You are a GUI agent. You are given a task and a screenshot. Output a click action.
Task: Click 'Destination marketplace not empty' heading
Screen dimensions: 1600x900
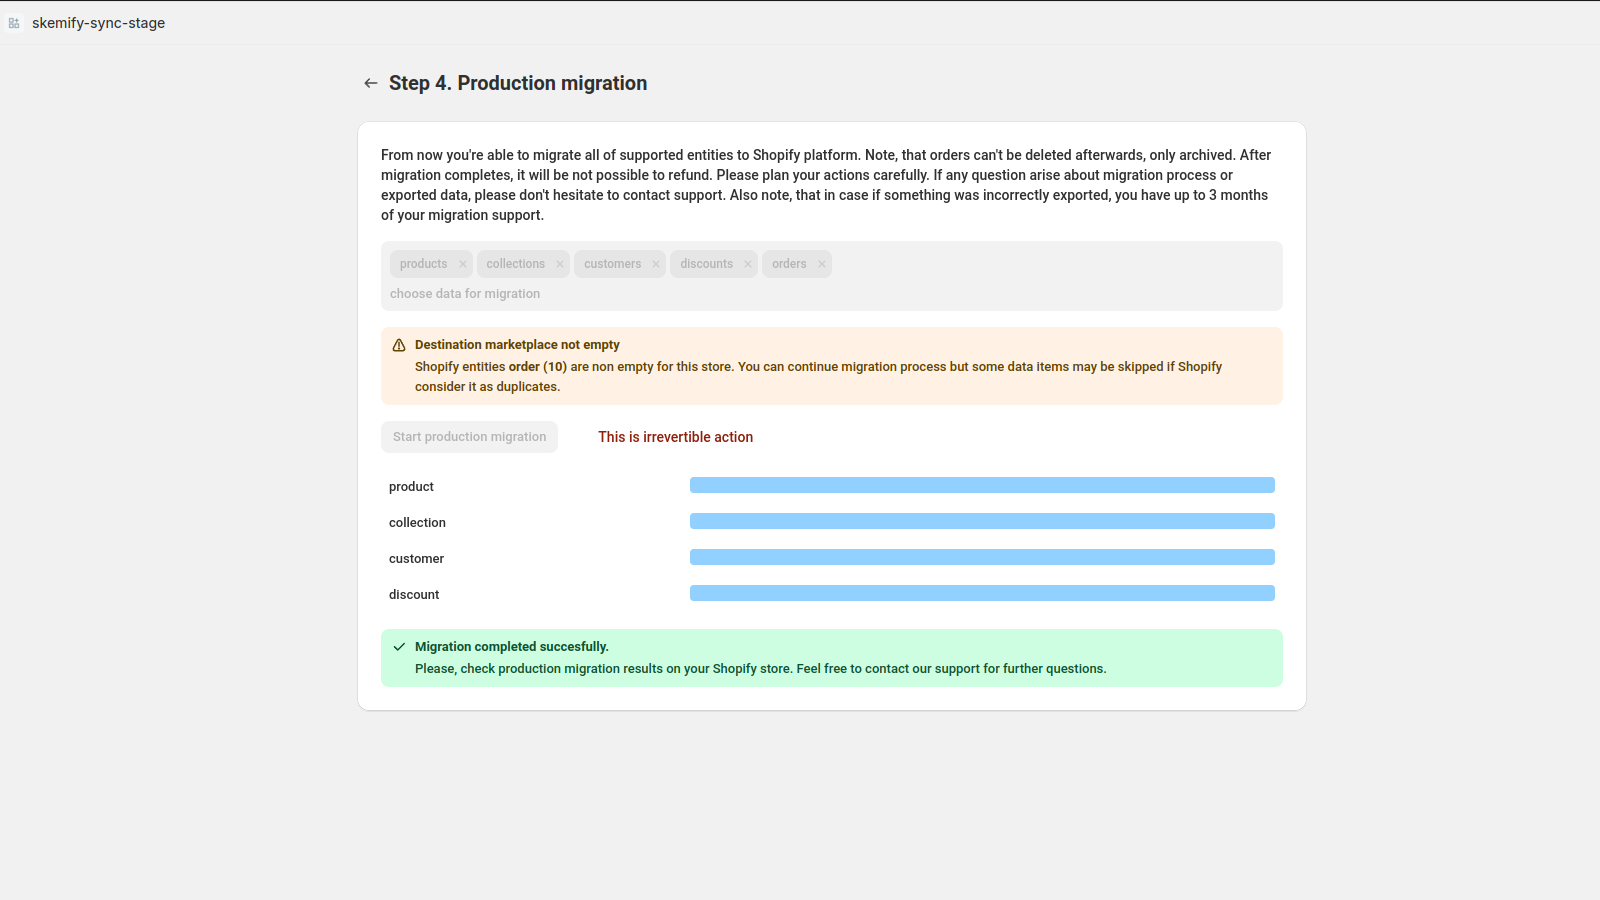pyautogui.click(x=517, y=345)
